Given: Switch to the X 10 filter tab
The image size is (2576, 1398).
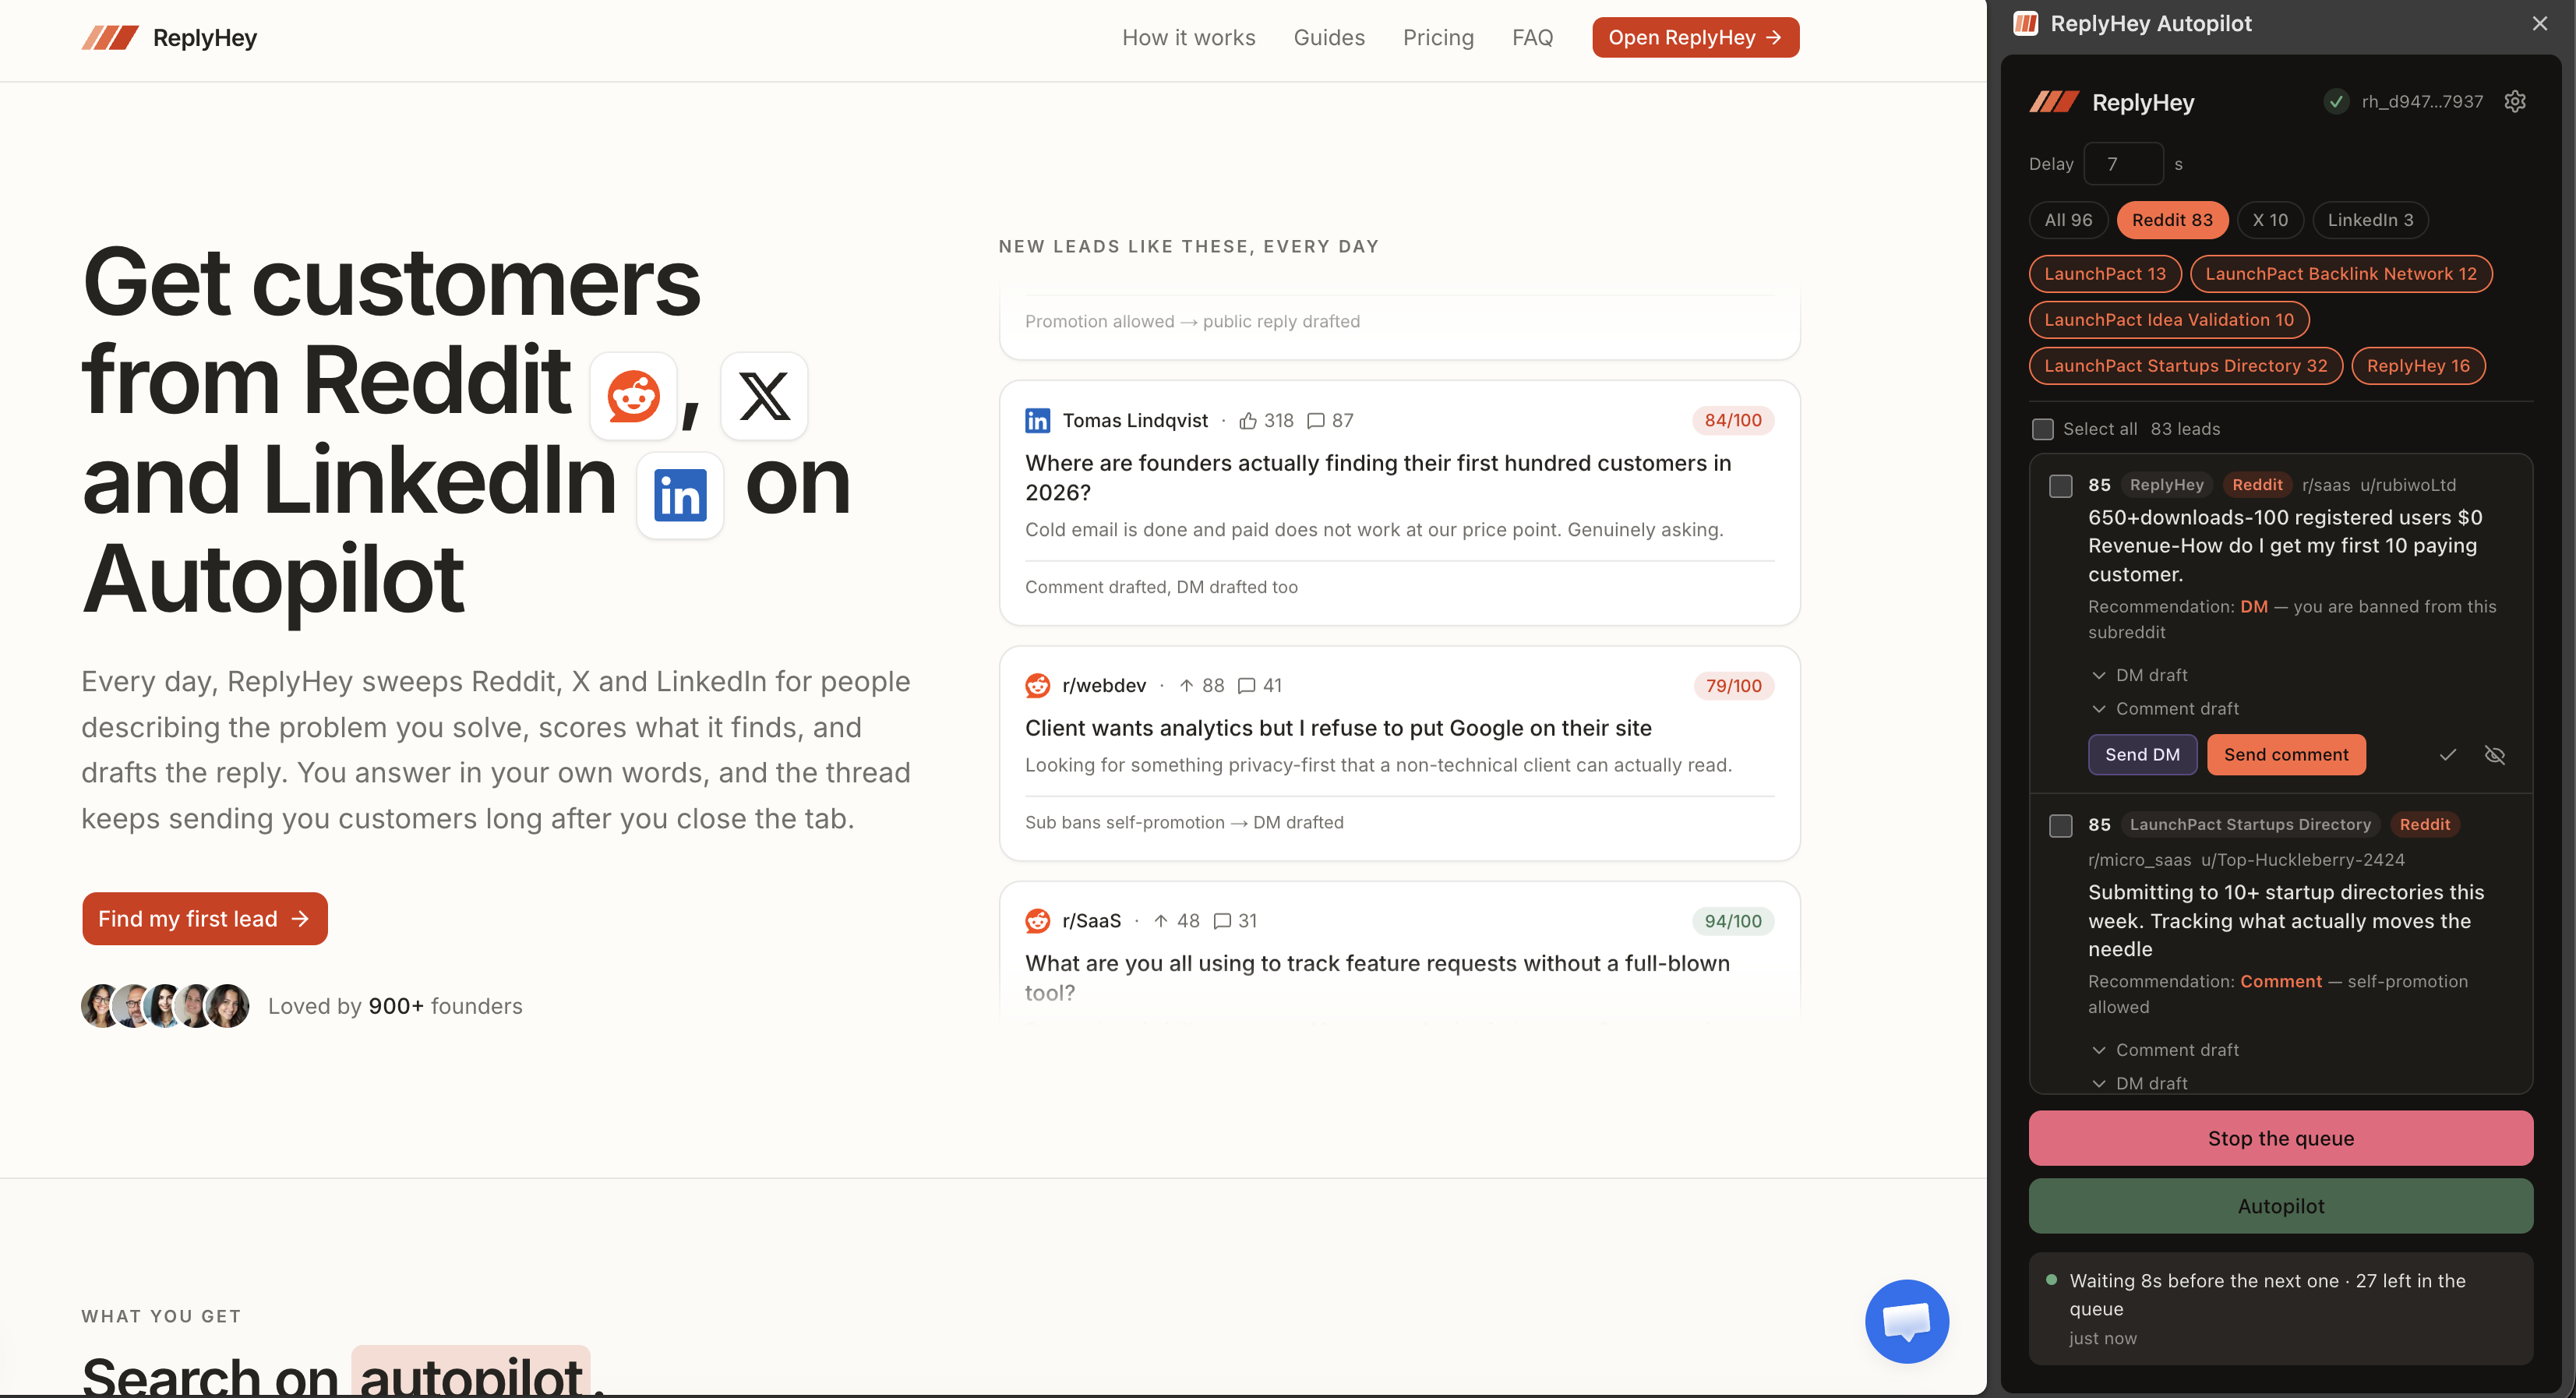Looking at the screenshot, I should pos(2270,220).
